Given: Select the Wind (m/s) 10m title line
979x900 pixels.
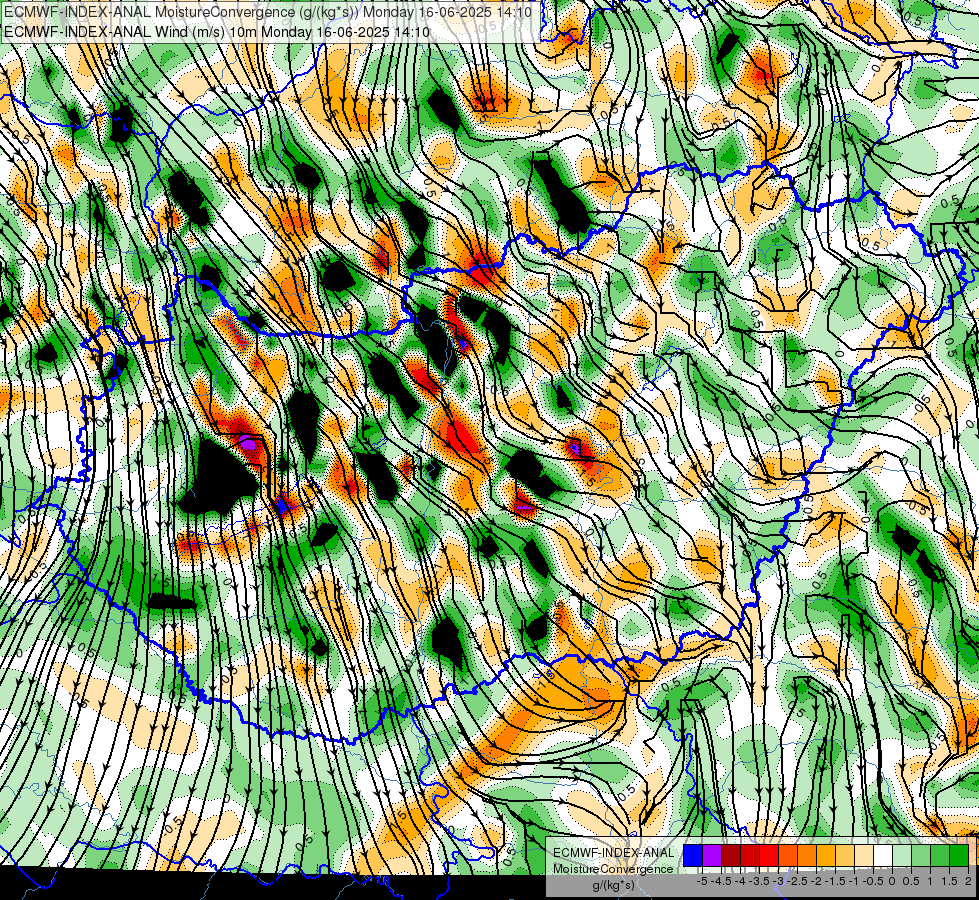Looking at the screenshot, I should 216,31.
